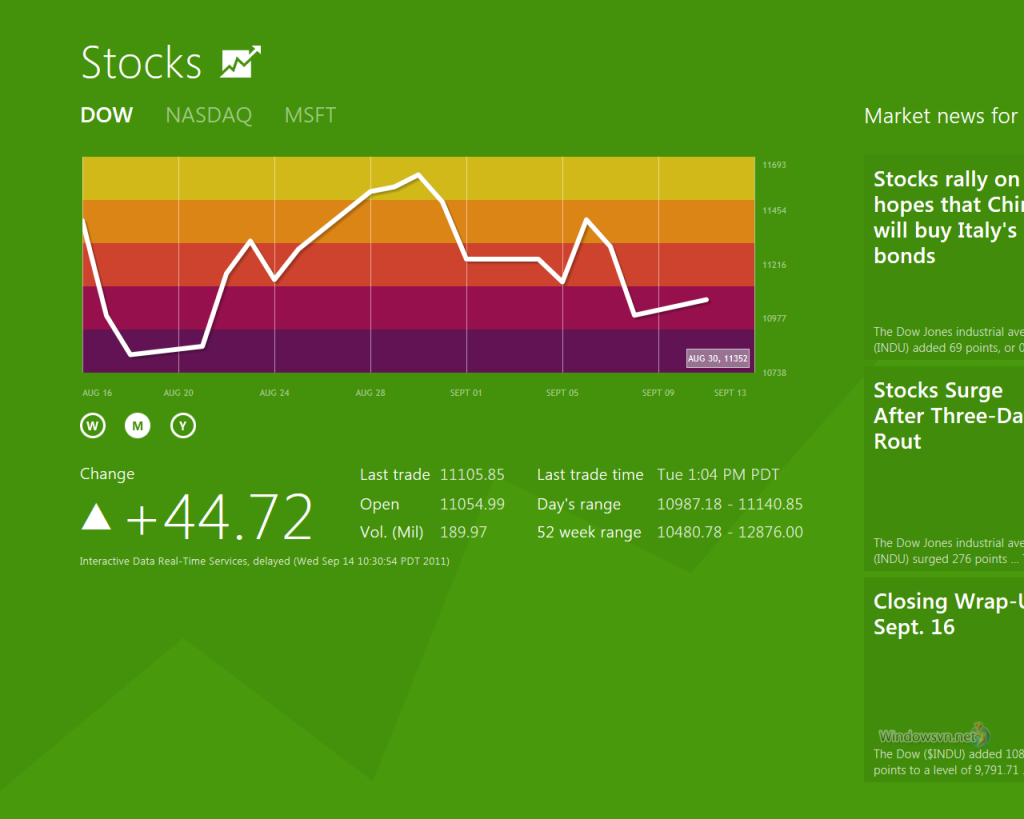
Task: Click the Vol. (Mil) label
Action: pyautogui.click(x=392, y=532)
